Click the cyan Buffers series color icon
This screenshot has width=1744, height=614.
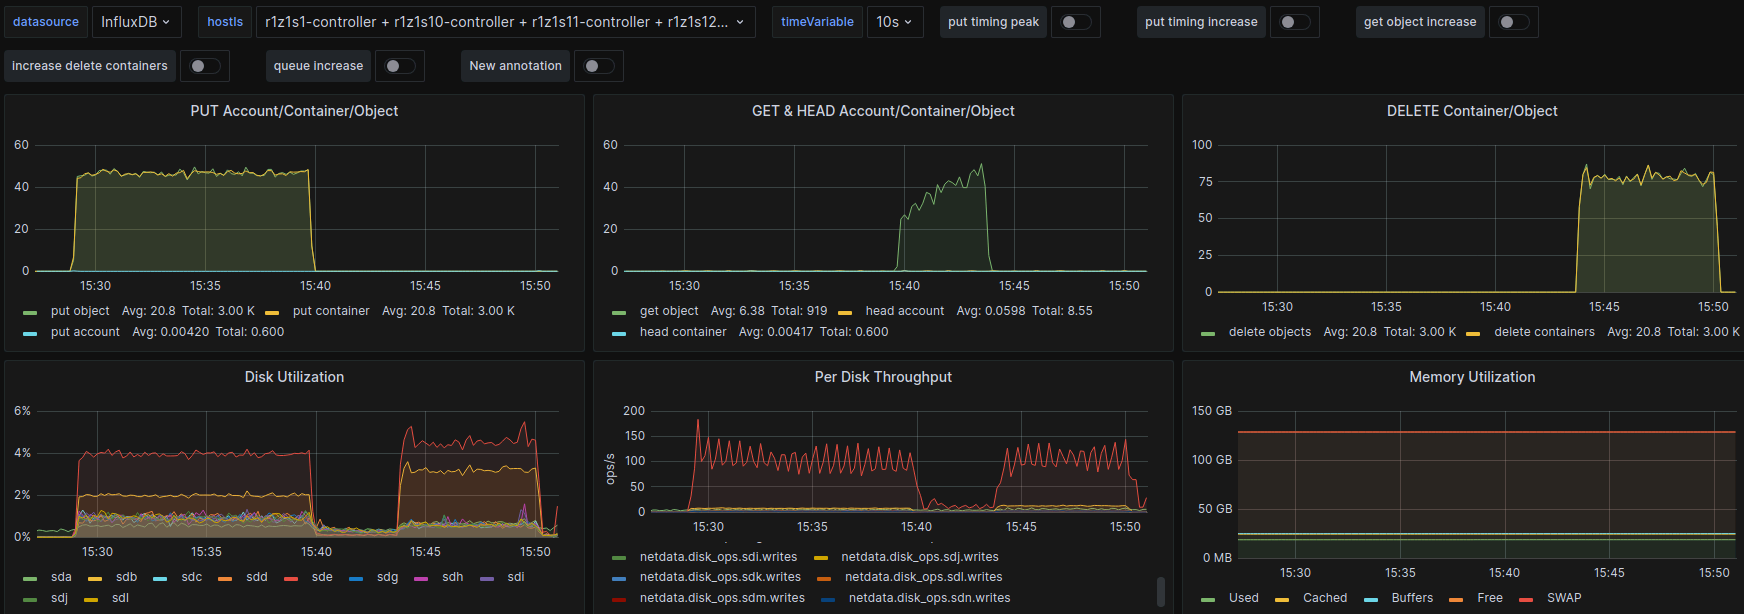click(x=1371, y=599)
